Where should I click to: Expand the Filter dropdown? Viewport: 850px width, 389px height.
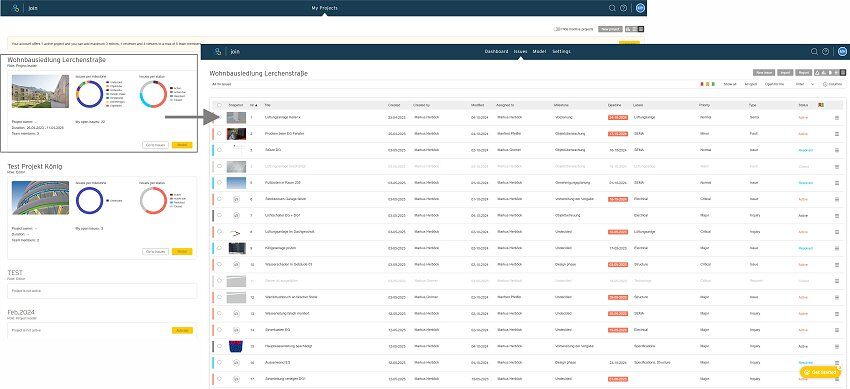(x=805, y=85)
